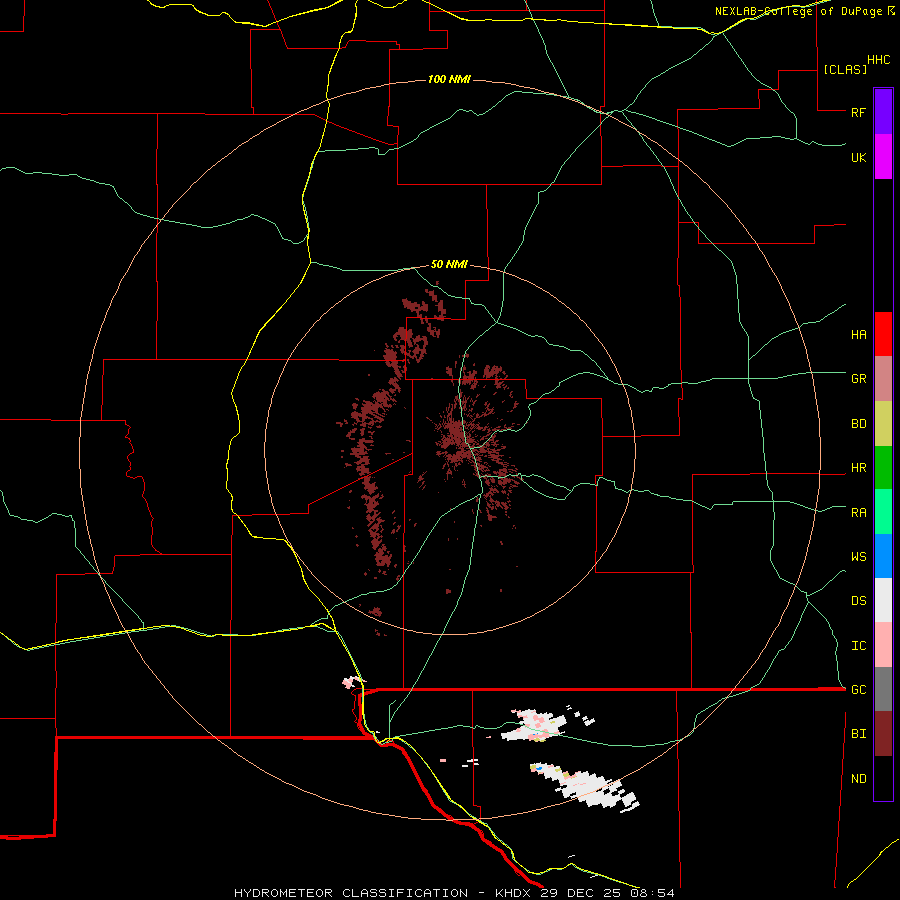Click the RA legend label
The width and height of the screenshot is (900, 900).
click(858, 512)
